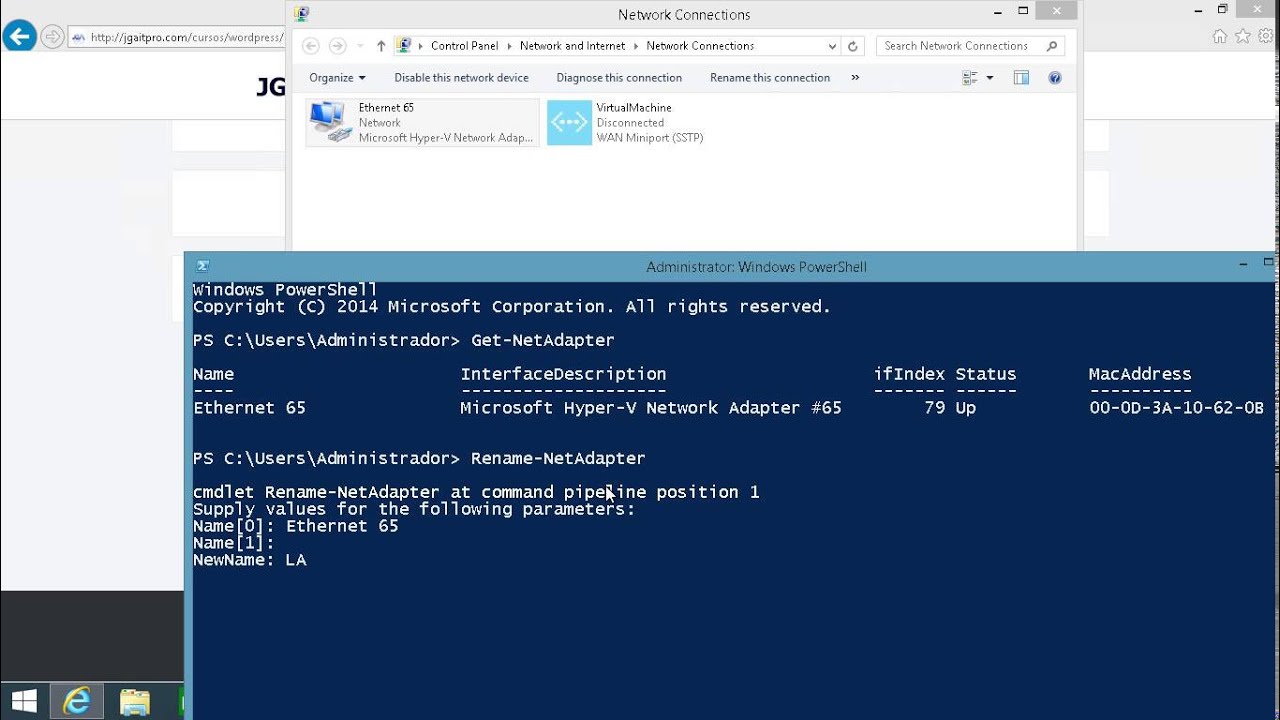Viewport: 1280px width, 720px height.
Task: Click Control Panel in the breadcrumb path
Action: tap(464, 46)
